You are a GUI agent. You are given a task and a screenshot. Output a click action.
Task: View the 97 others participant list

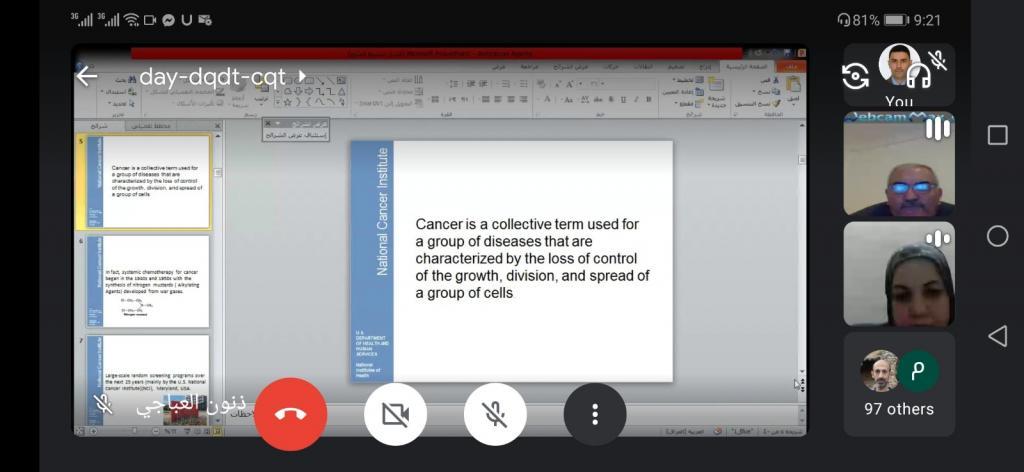coord(898,385)
